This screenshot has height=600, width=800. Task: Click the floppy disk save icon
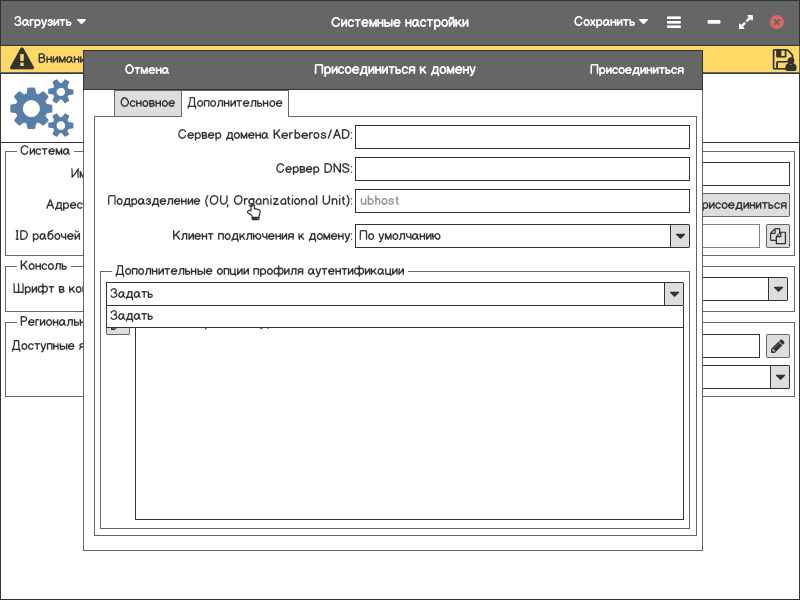pos(784,59)
